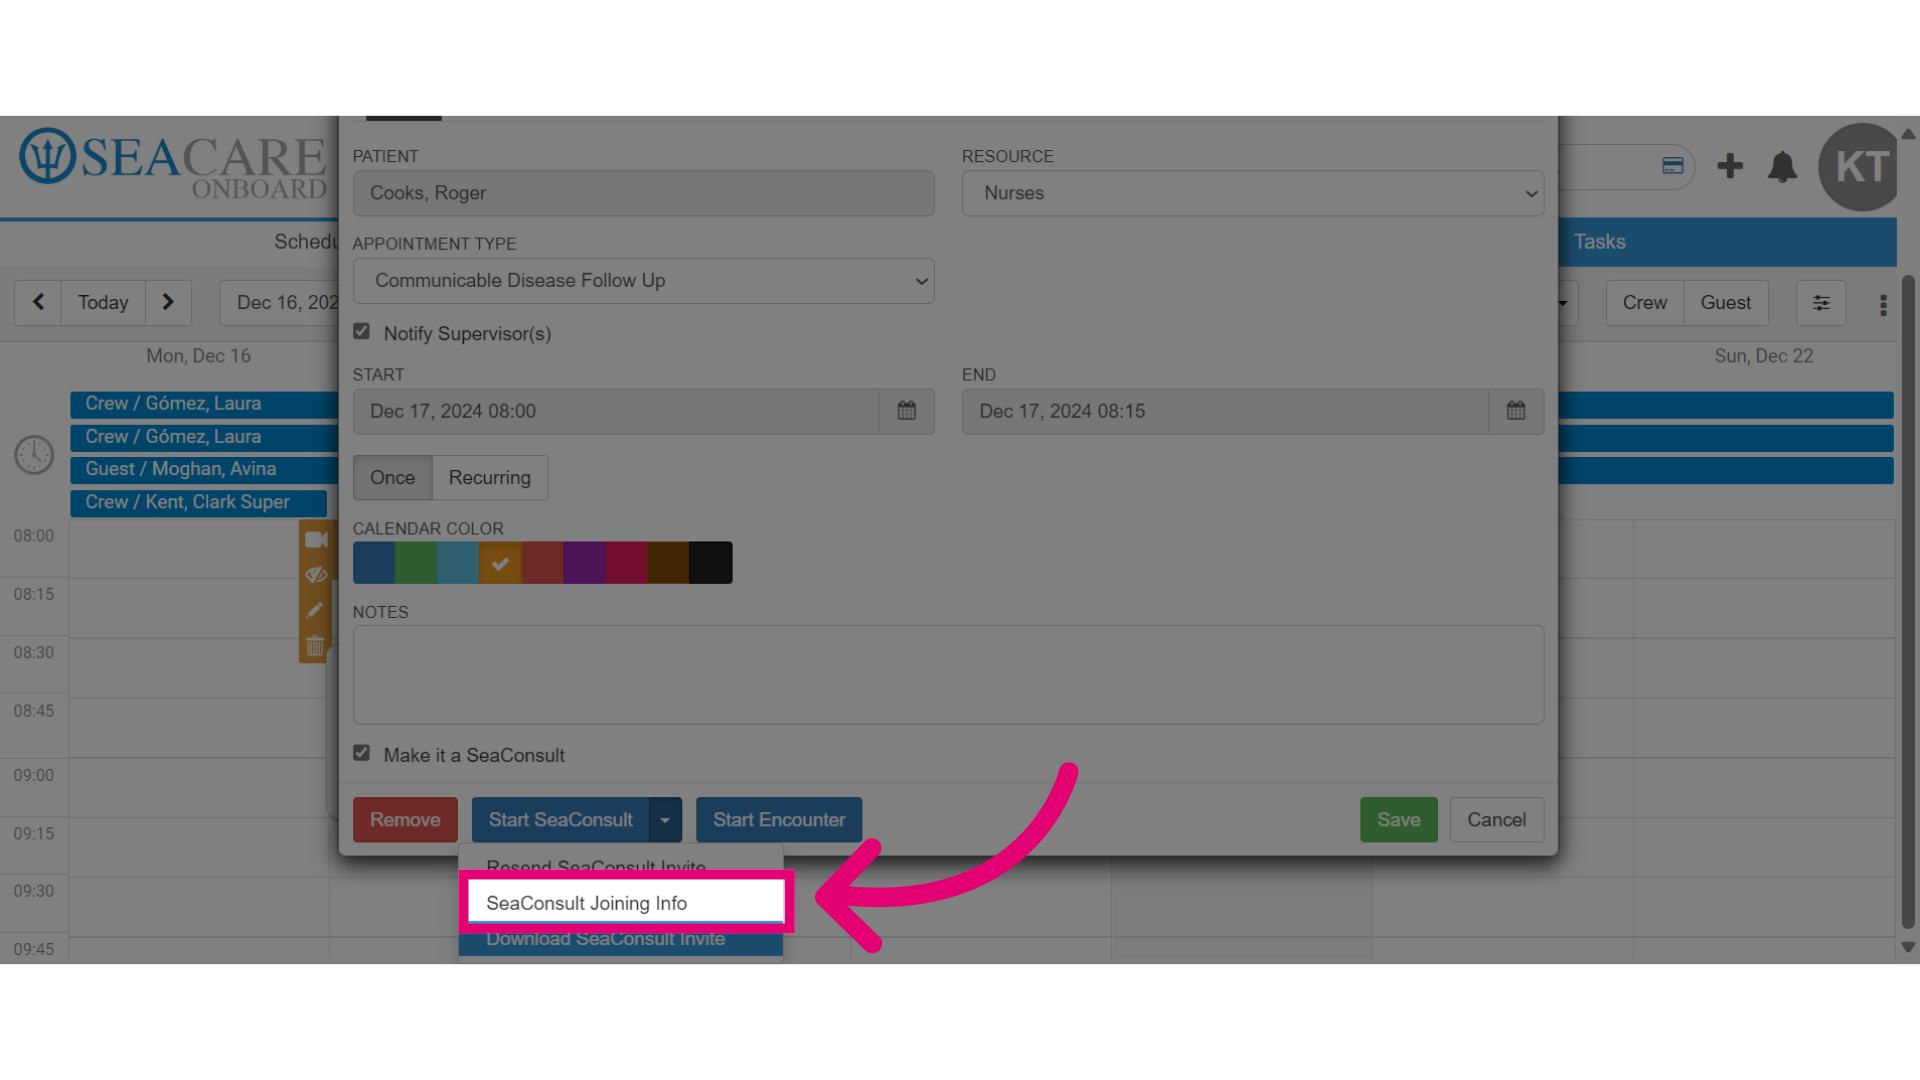Select Download SeaConsult Invite menu item
Screen dimensions: 1920x1080
tap(620, 940)
